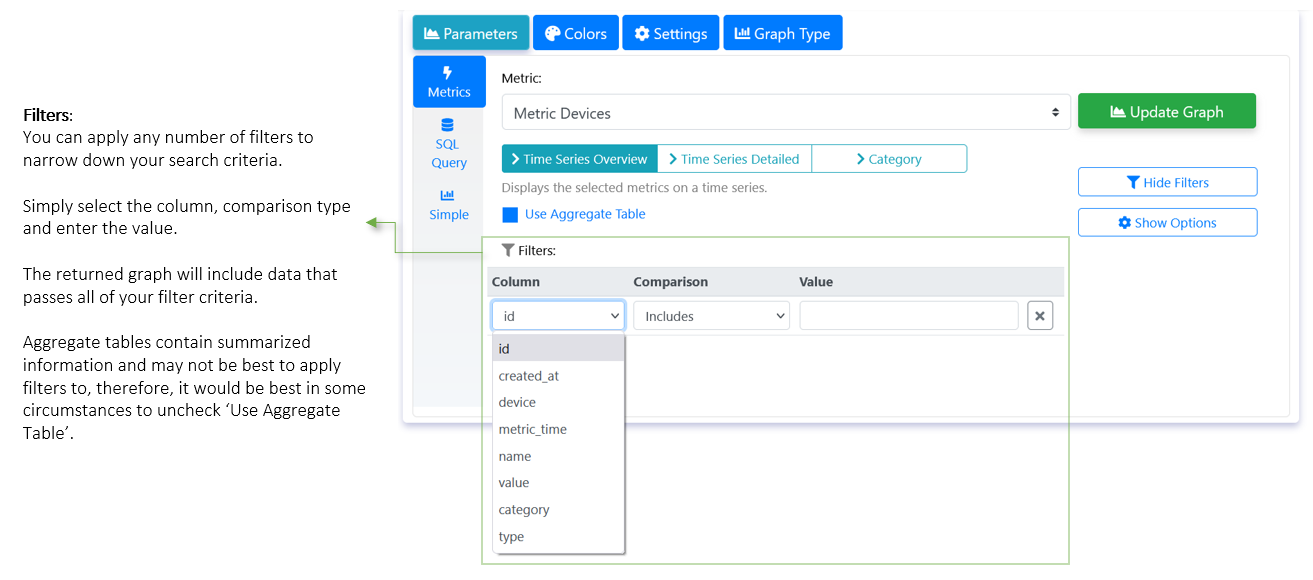Click the Use Aggregate Table label text
The image size is (1313, 580).
pos(585,214)
